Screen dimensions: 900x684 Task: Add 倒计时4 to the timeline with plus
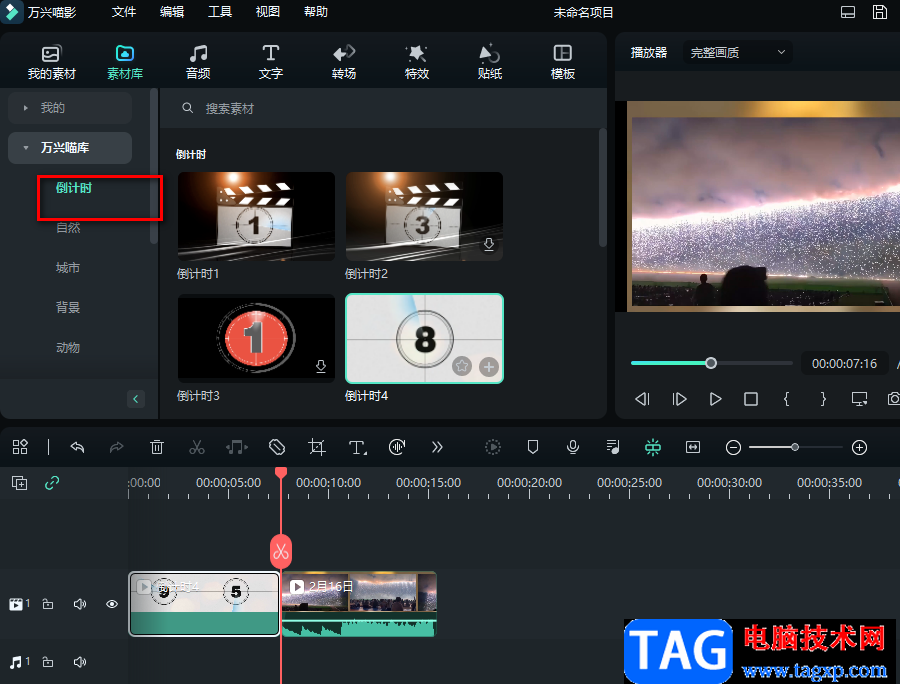488,367
